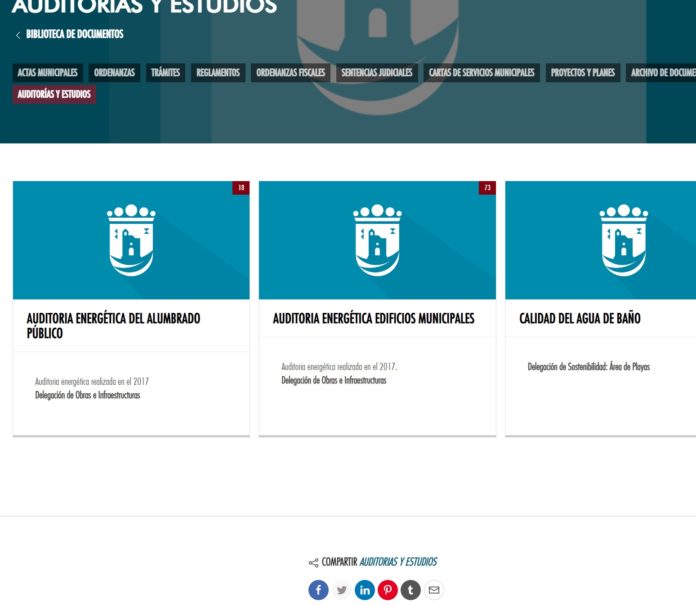
Task: Open Calidad del Agua de Baño title
Action: point(580,319)
